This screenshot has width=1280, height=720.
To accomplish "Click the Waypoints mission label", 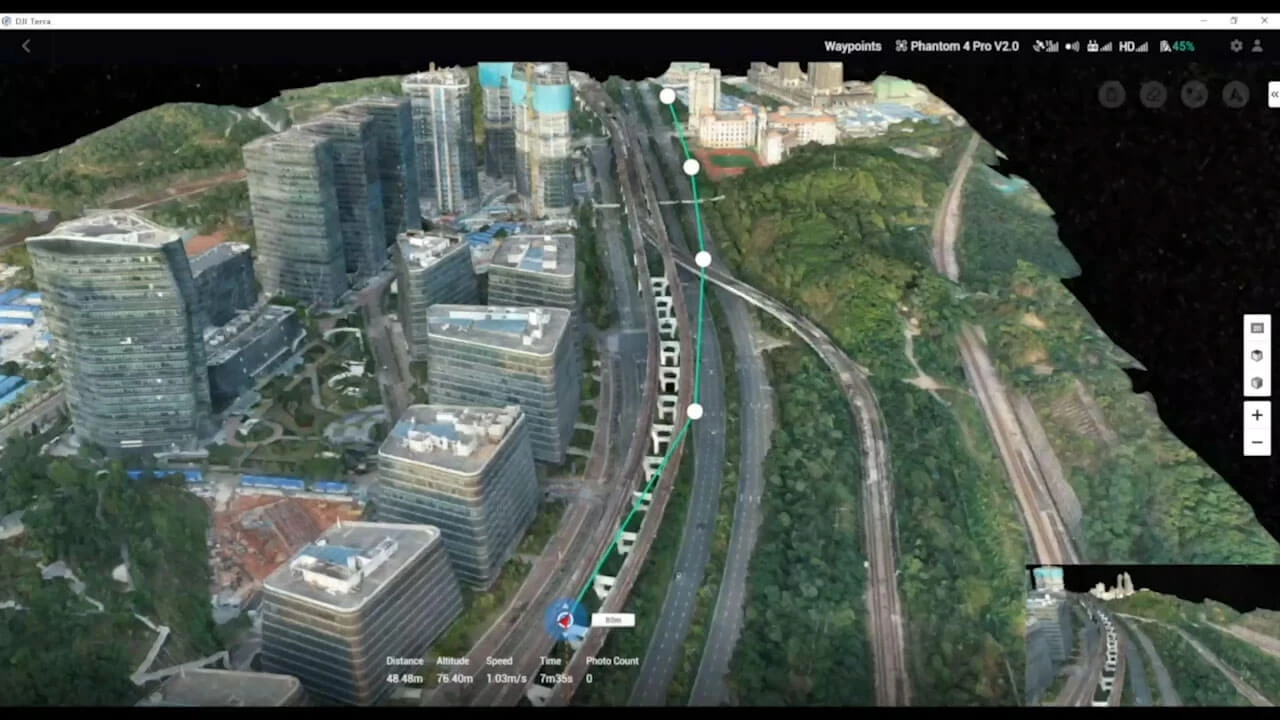I will click(x=852, y=46).
